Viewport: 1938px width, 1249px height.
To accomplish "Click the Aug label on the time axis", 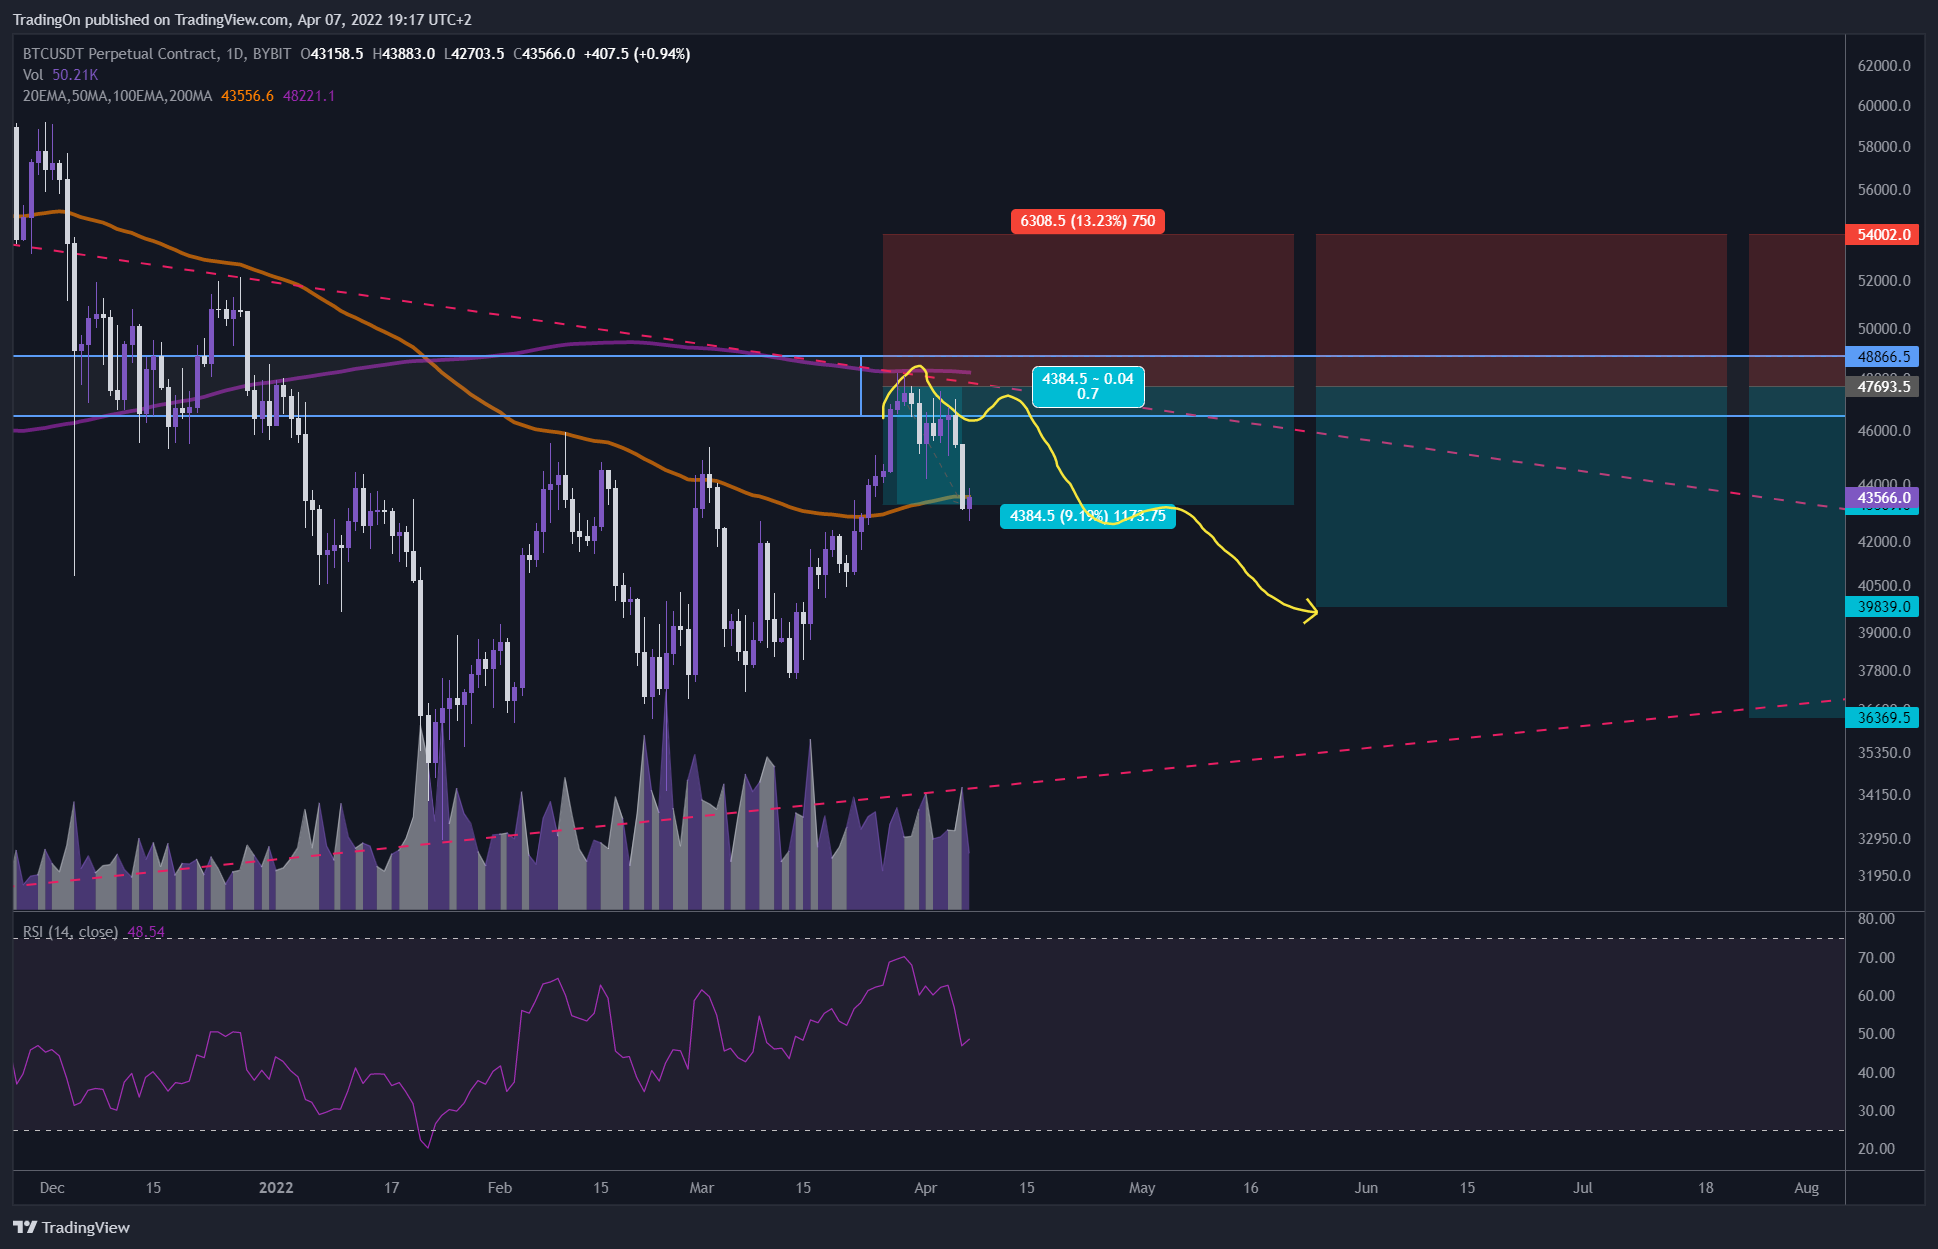I will [1806, 1188].
